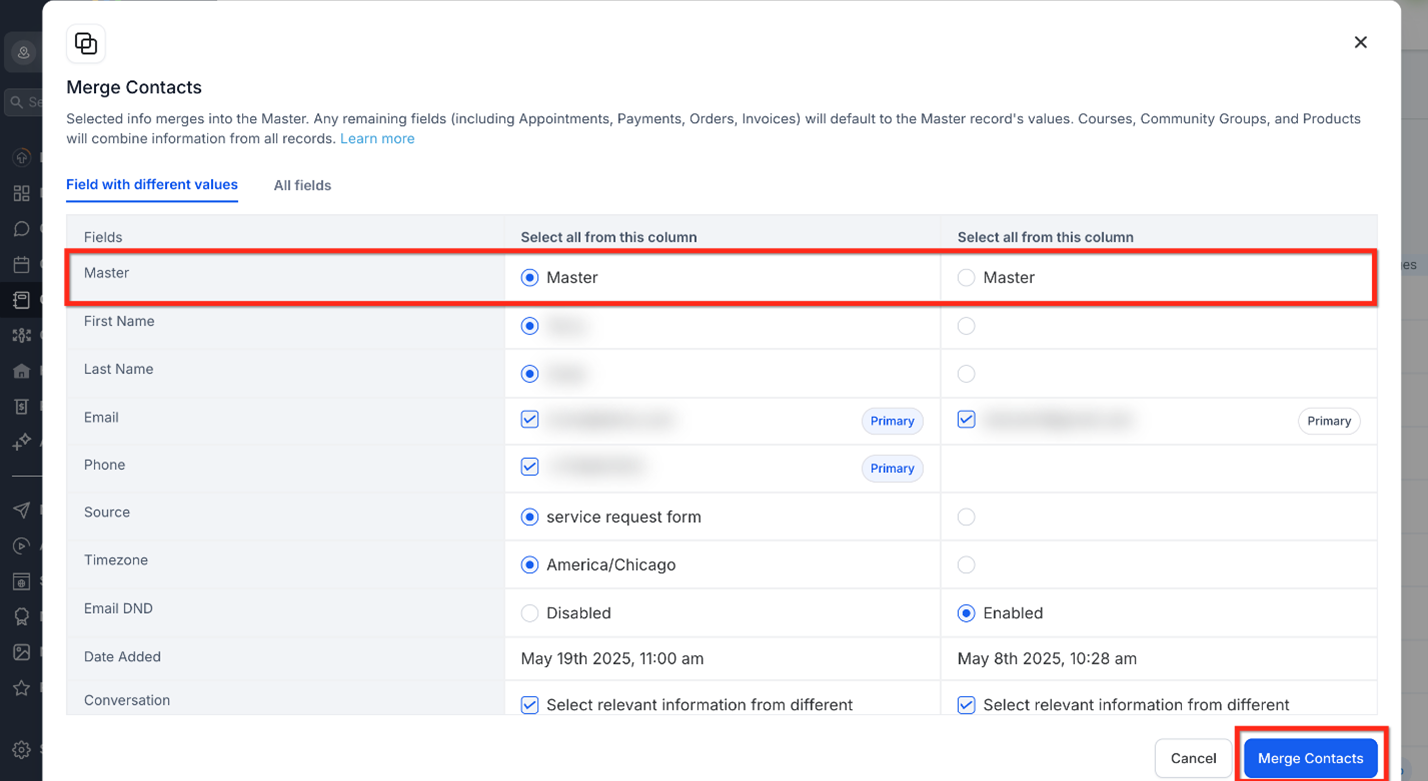Image resolution: width=1428 pixels, height=781 pixels.
Task: Open the sparkle AI icon in sidebar
Action: tap(21, 442)
